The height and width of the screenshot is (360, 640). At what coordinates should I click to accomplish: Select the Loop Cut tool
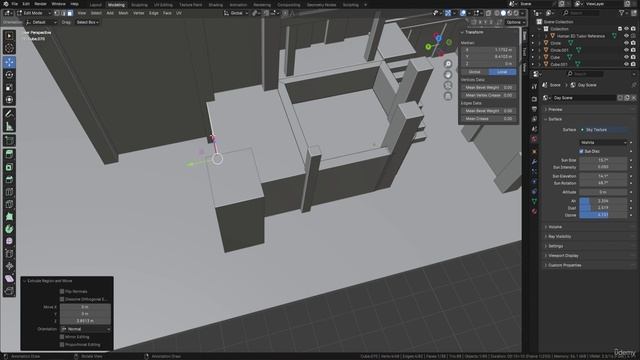[9, 192]
